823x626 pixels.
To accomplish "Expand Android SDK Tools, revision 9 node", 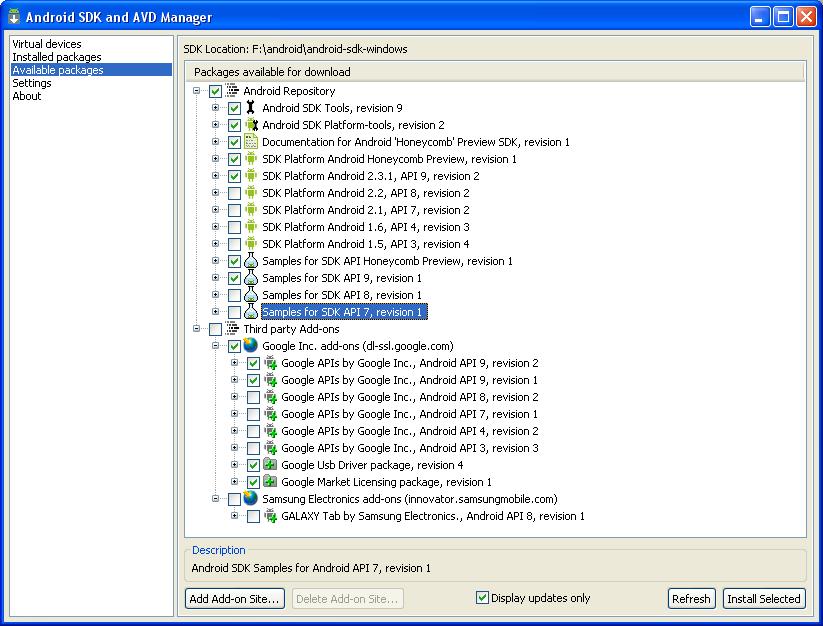I will [215, 108].
